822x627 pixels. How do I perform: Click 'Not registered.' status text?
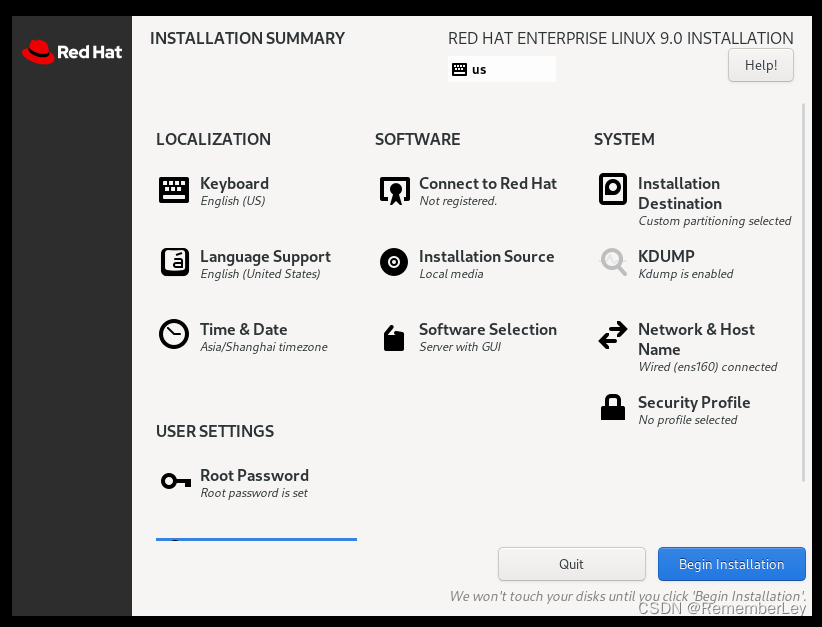click(x=458, y=201)
